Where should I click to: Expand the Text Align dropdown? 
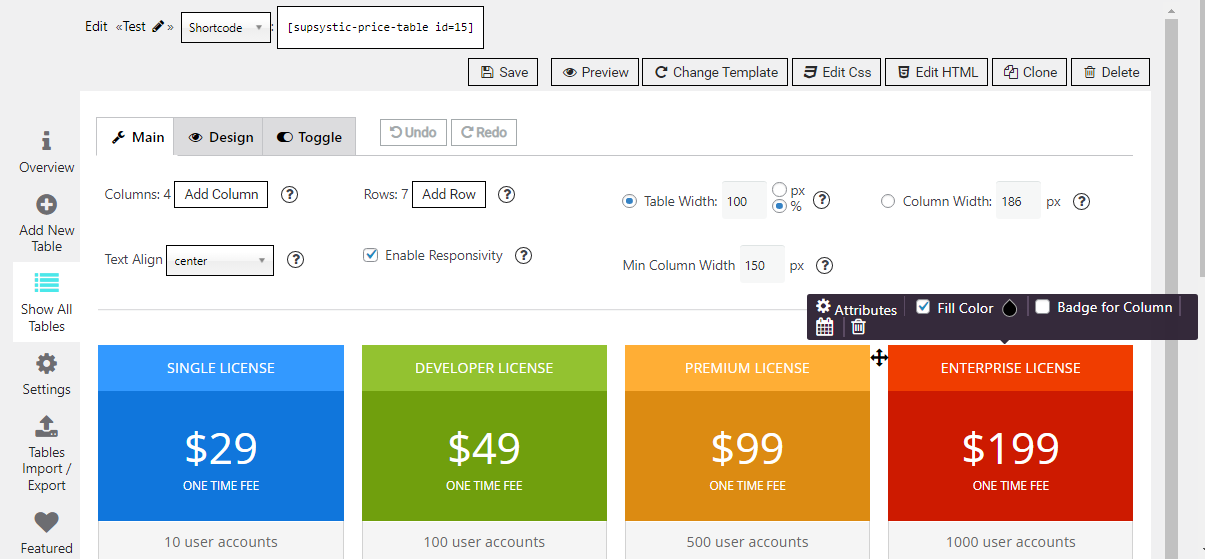click(x=219, y=261)
